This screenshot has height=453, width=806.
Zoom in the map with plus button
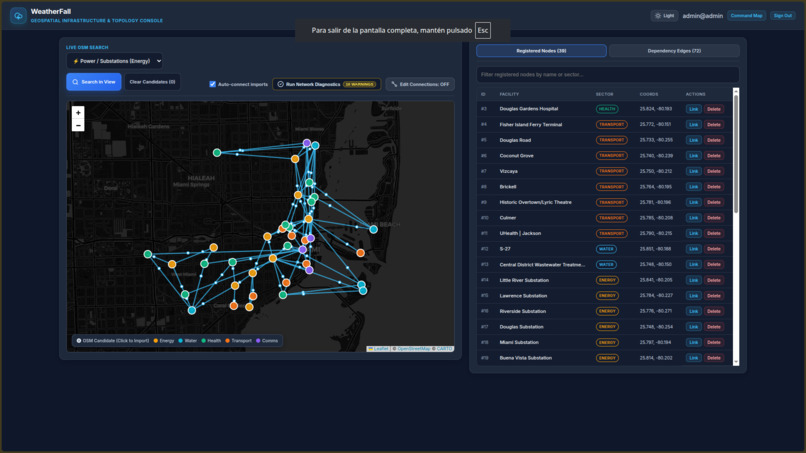click(x=78, y=113)
